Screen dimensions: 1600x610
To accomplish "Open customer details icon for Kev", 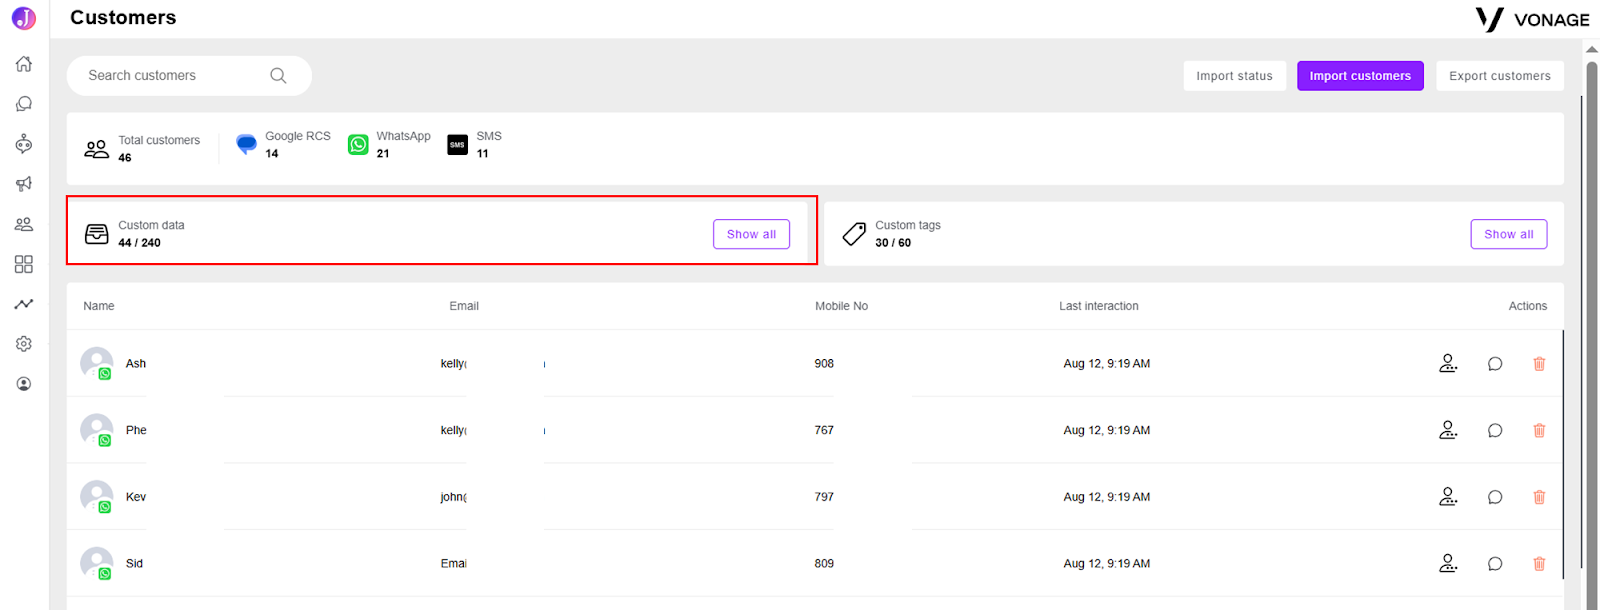I will click(1448, 496).
